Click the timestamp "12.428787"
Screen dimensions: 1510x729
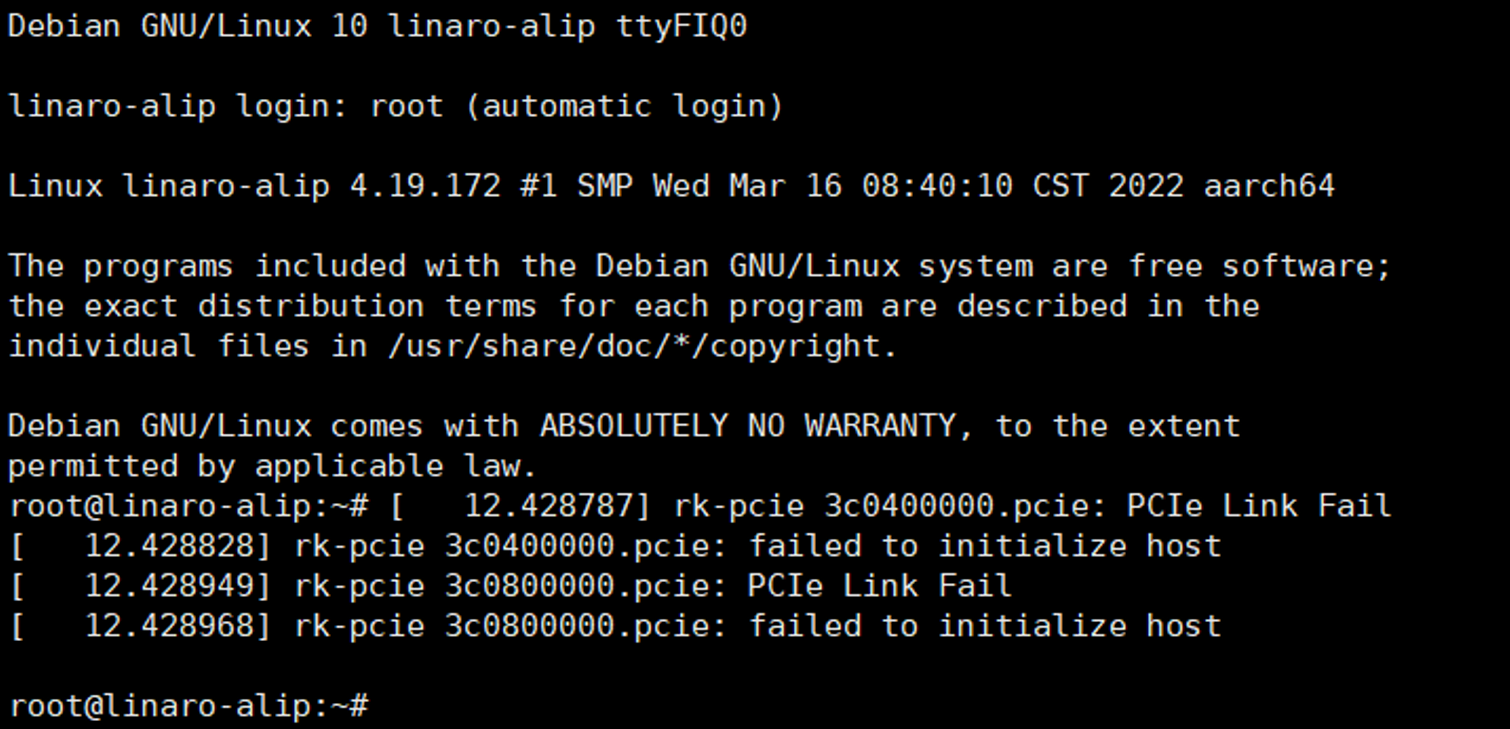[548, 506]
